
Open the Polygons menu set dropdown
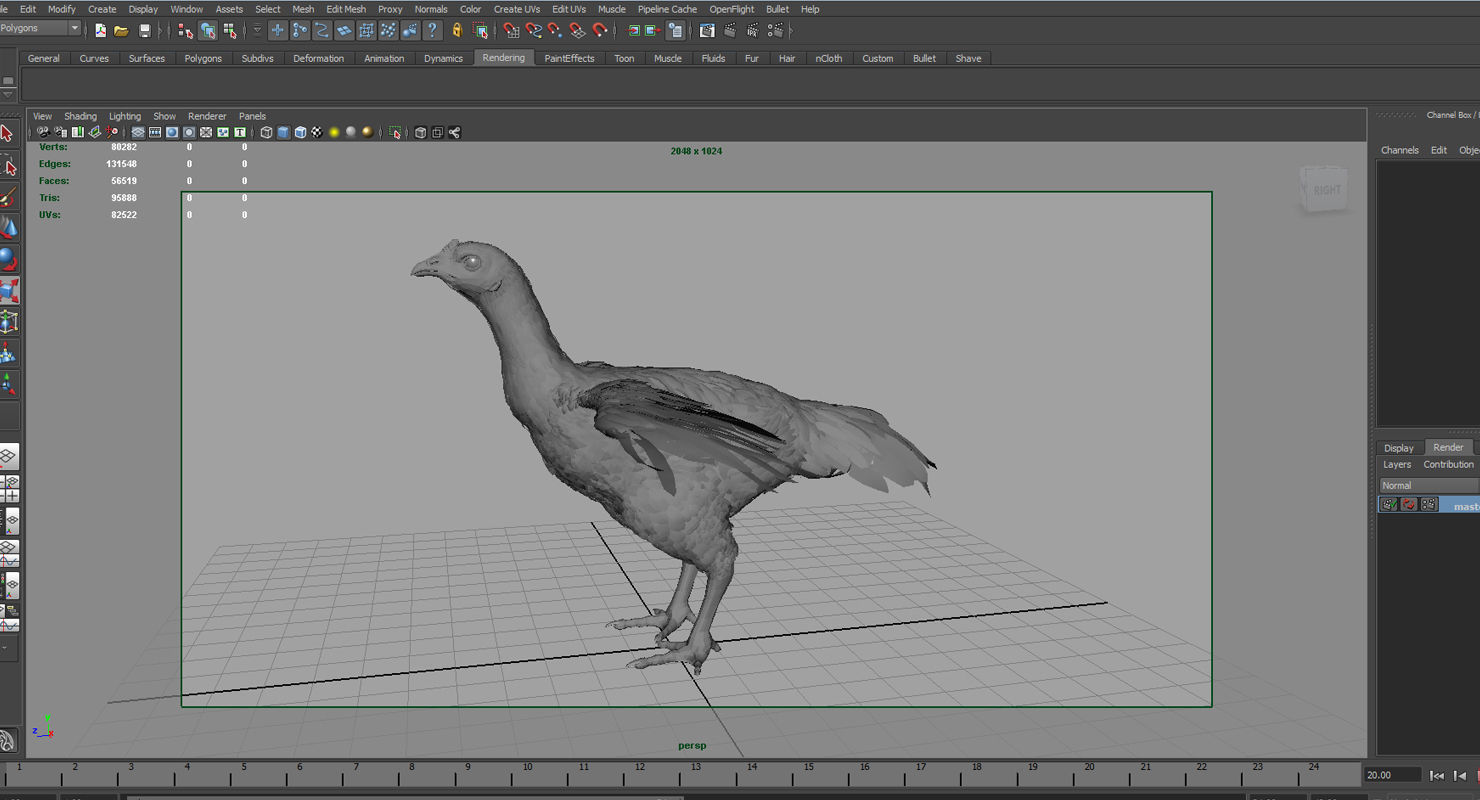click(x=40, y=28)
